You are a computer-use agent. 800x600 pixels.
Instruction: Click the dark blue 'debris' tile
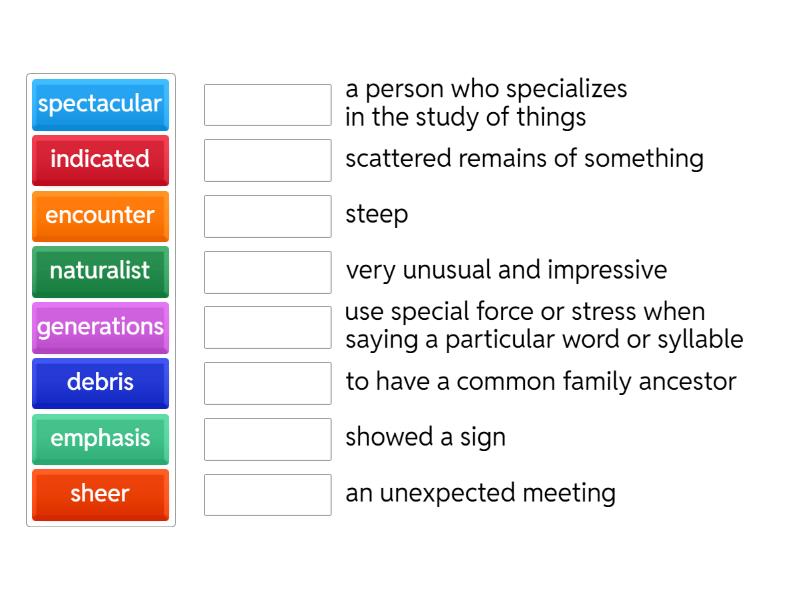tap(100, 383)
